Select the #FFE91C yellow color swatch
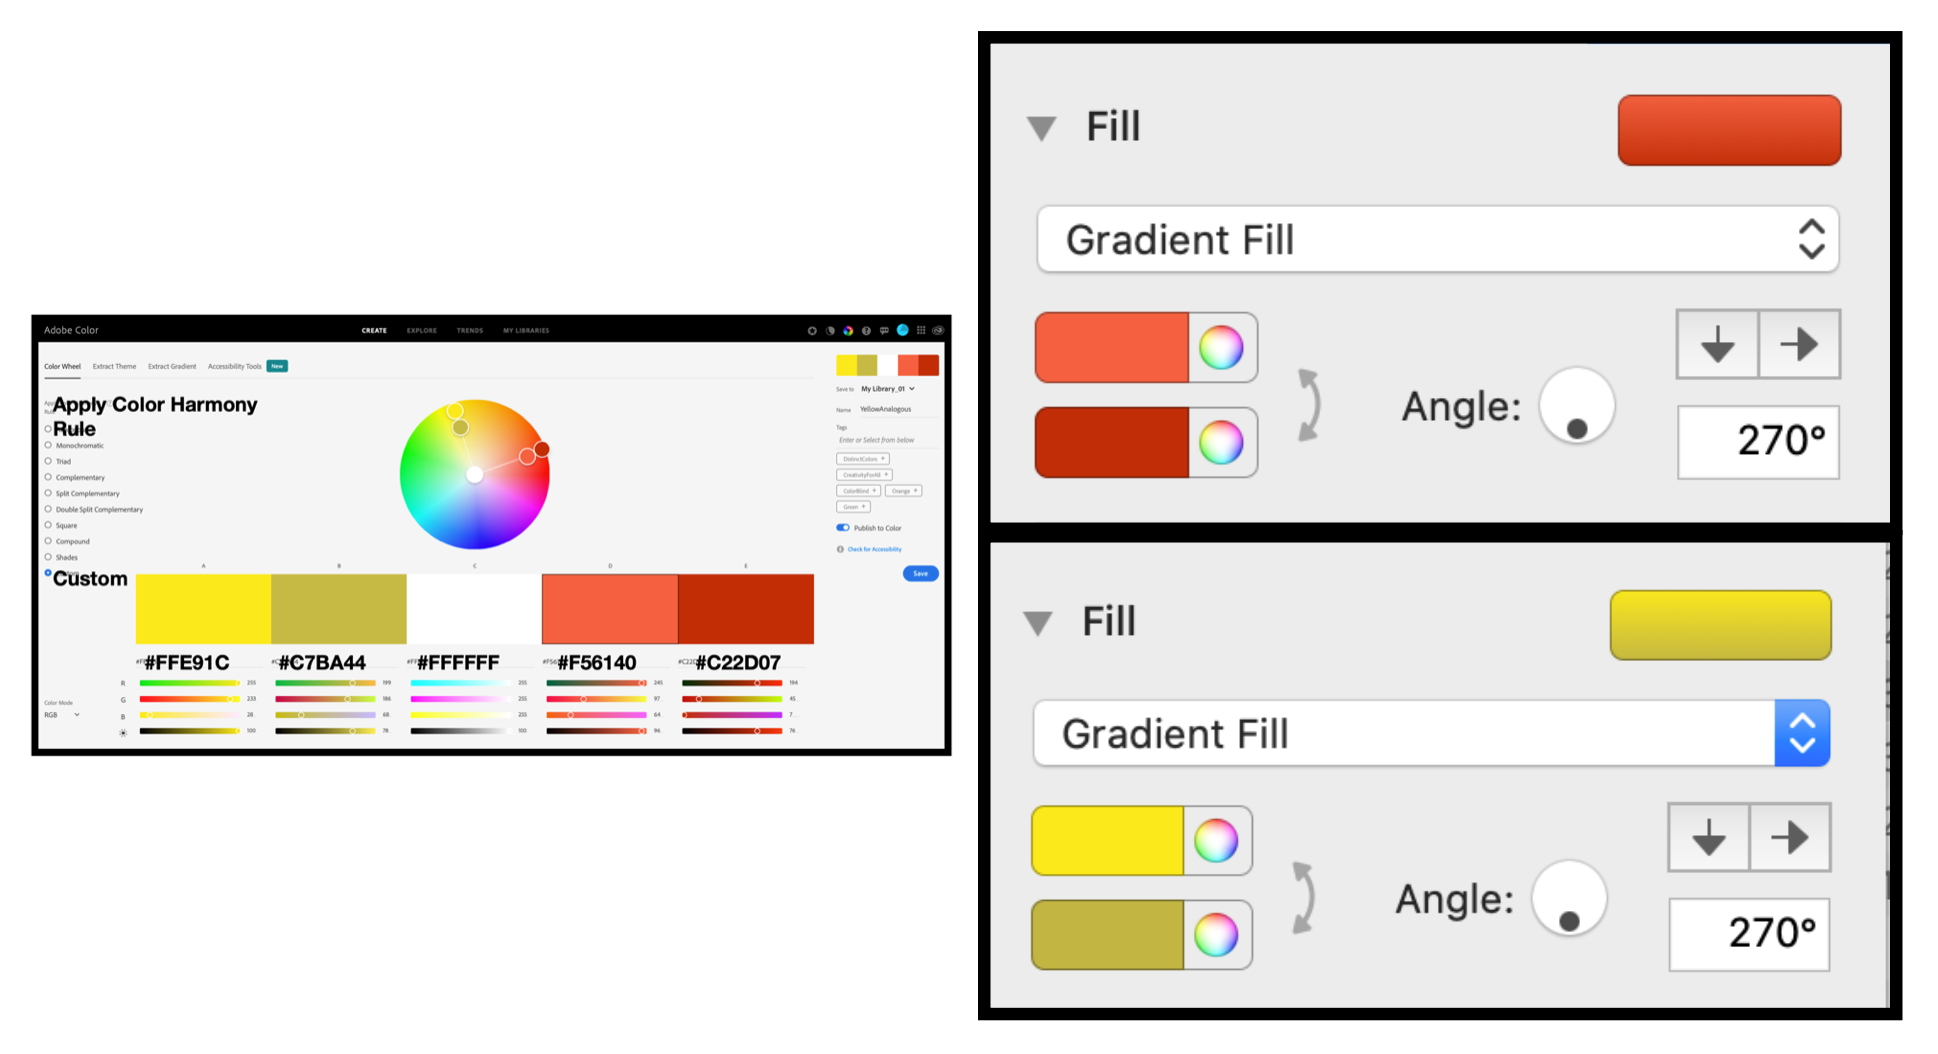Image resolution: width=1938 pixels, height=1054 pixels. tap(202, 608)
